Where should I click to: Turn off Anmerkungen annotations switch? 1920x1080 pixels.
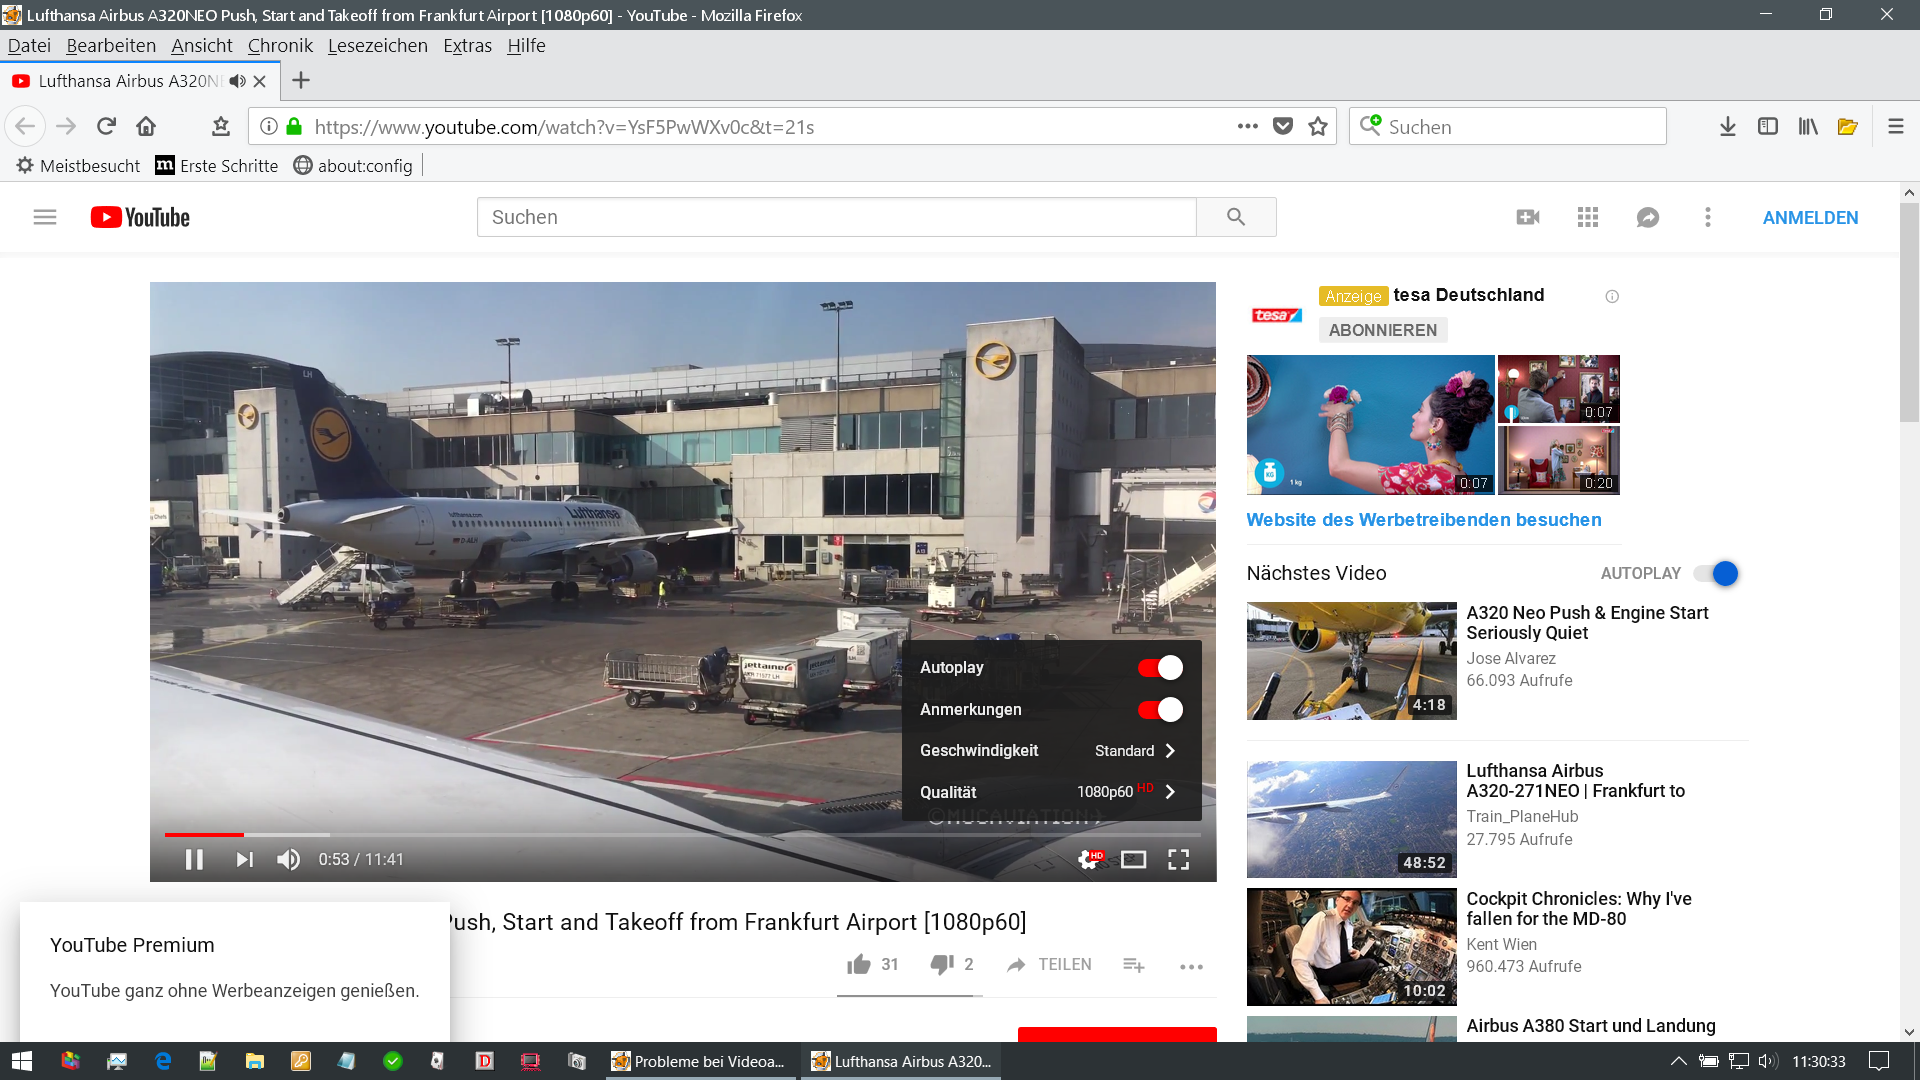[x=1160, y=710]
